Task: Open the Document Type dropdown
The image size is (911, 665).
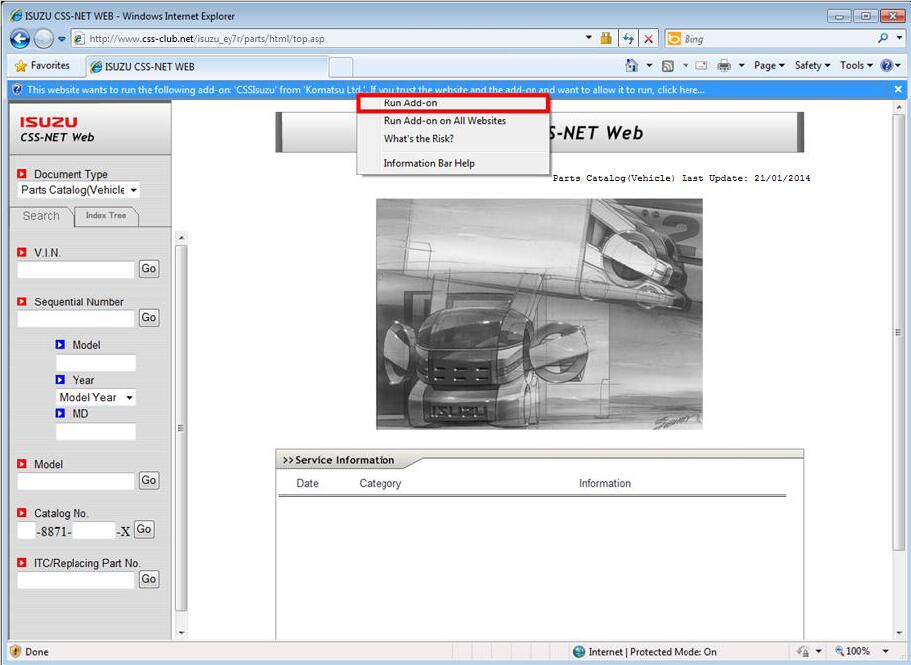Action: (78, 190)
